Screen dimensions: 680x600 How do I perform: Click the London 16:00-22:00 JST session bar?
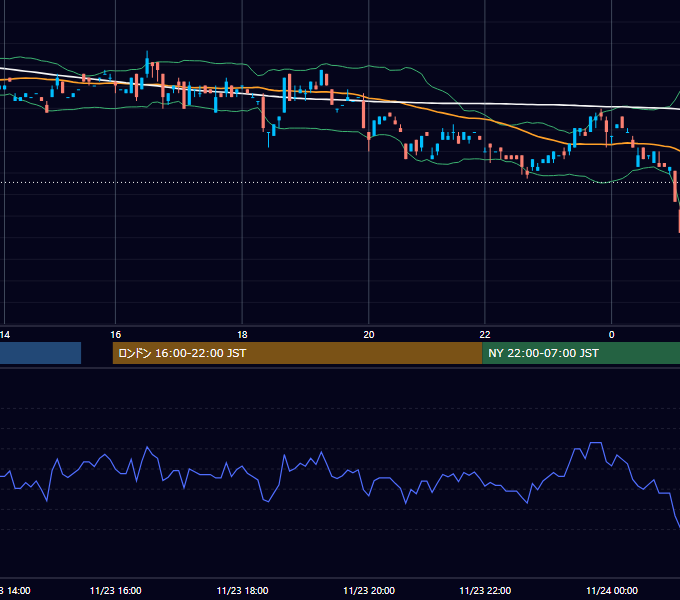(x=297, y=353)
